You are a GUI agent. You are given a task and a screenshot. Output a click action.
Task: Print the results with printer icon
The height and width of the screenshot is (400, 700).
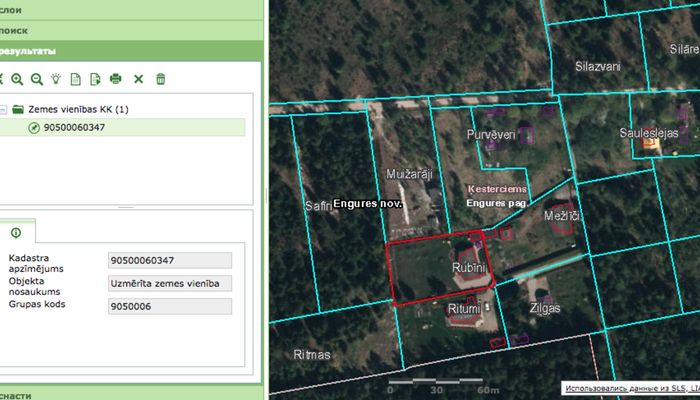click(x=116, y=79)
